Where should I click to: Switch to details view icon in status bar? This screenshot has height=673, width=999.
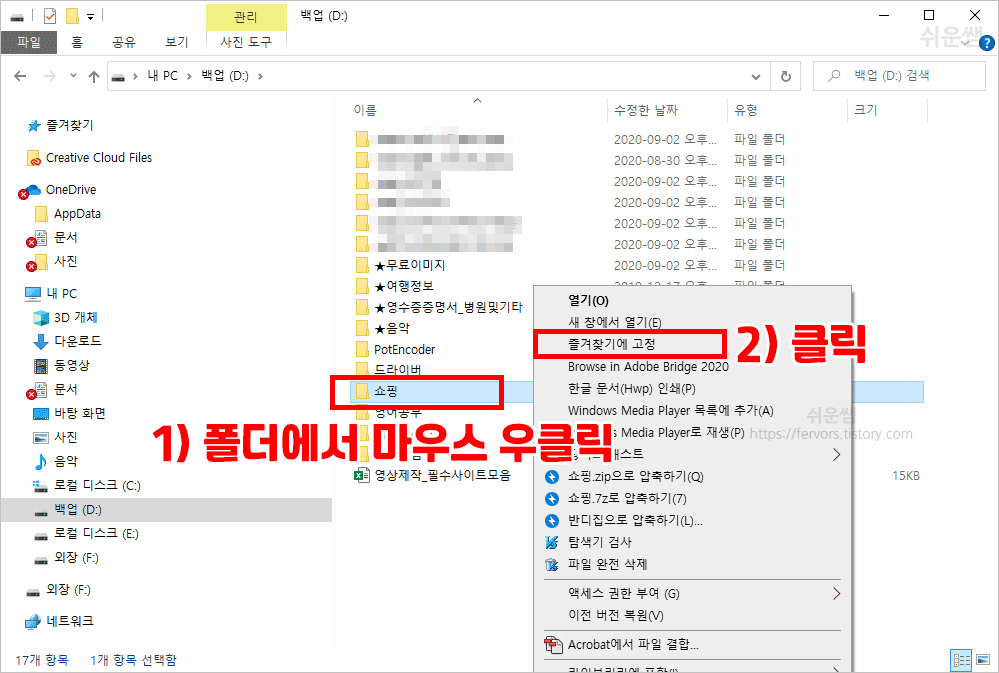click(x=961, y=660)
